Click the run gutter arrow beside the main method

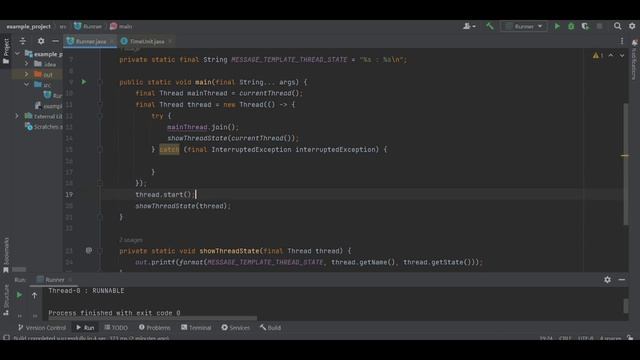pyautogui.click(x=84, y=82)
